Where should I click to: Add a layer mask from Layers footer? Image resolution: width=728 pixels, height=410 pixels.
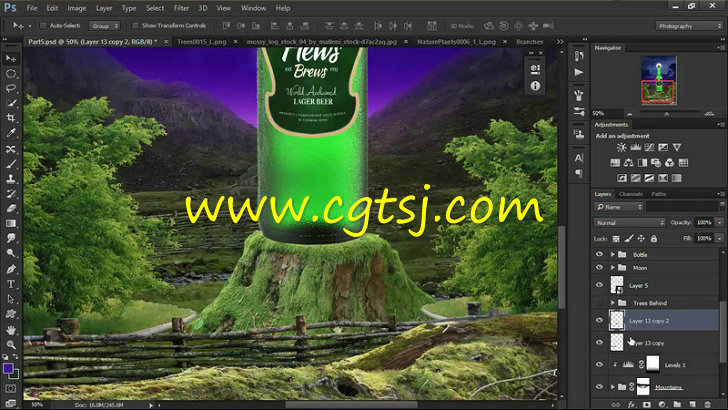point(646,404)
